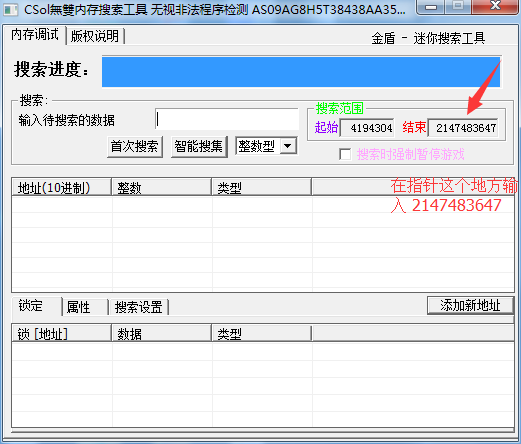Click the 首次搜索 button
The width and height of the screenshot is (521, 444).
135,146
